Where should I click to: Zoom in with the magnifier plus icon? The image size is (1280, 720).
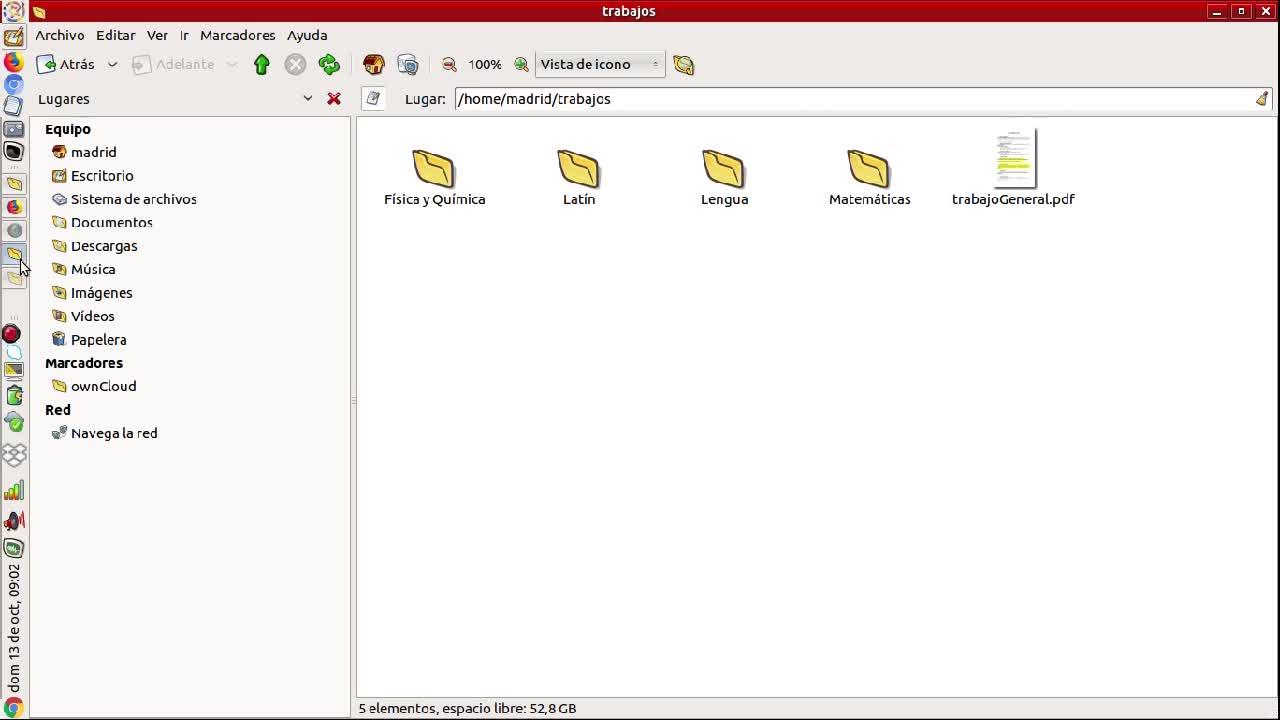[521, 65]
